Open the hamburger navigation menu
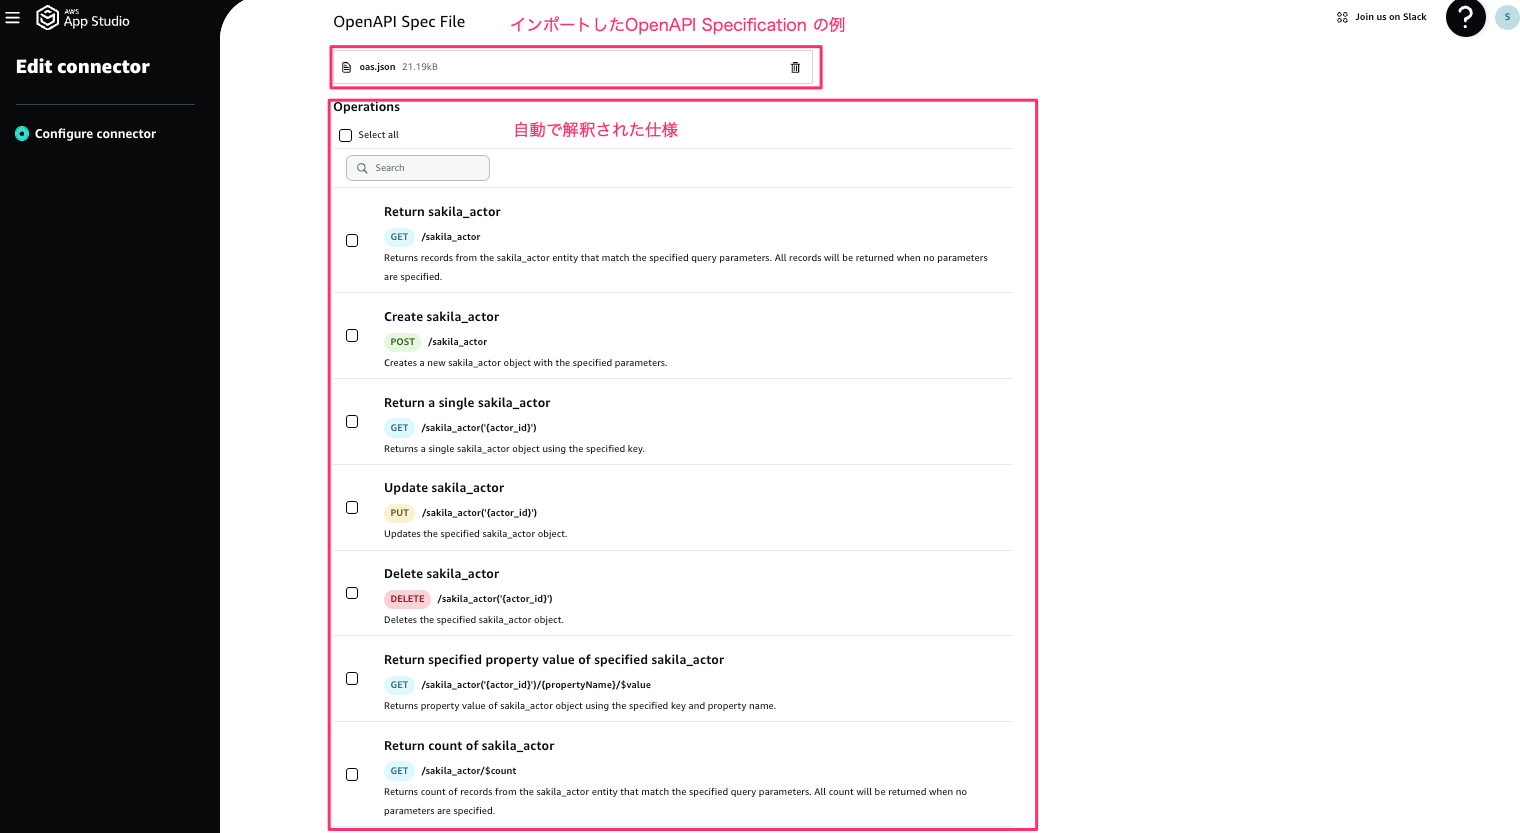1520x833 pixels. click(x=13, y=17)
